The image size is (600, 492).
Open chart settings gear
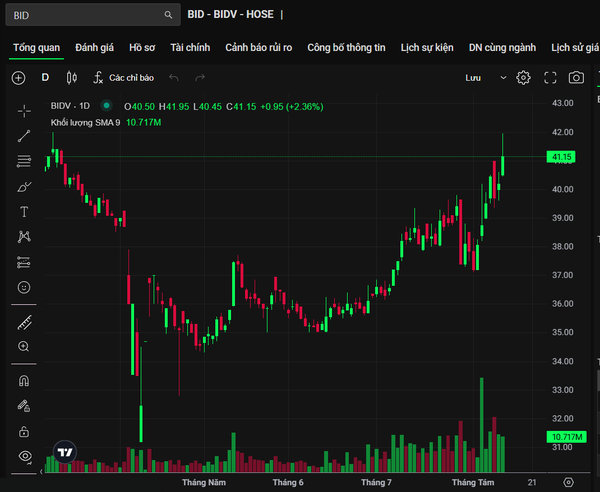pos(523,78)
